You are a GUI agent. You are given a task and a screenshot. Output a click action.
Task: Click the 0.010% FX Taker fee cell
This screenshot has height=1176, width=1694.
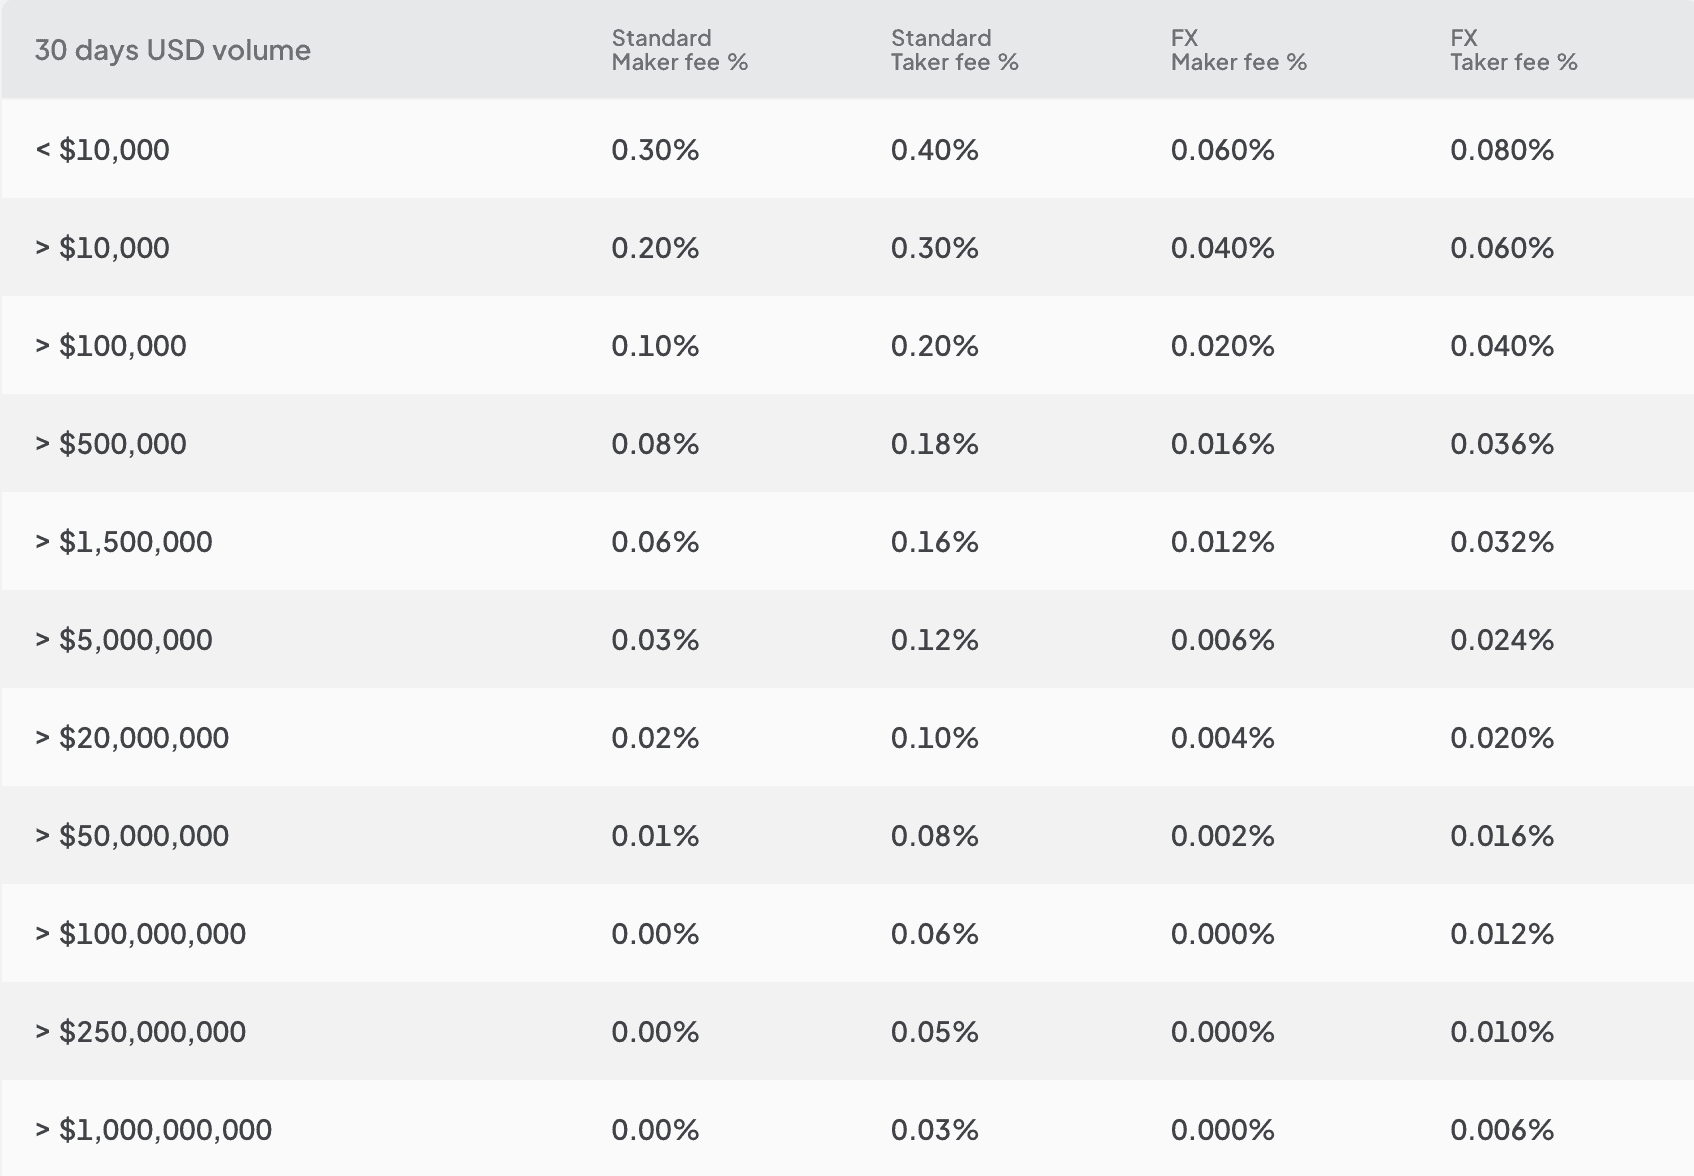coord(1502,1032)
